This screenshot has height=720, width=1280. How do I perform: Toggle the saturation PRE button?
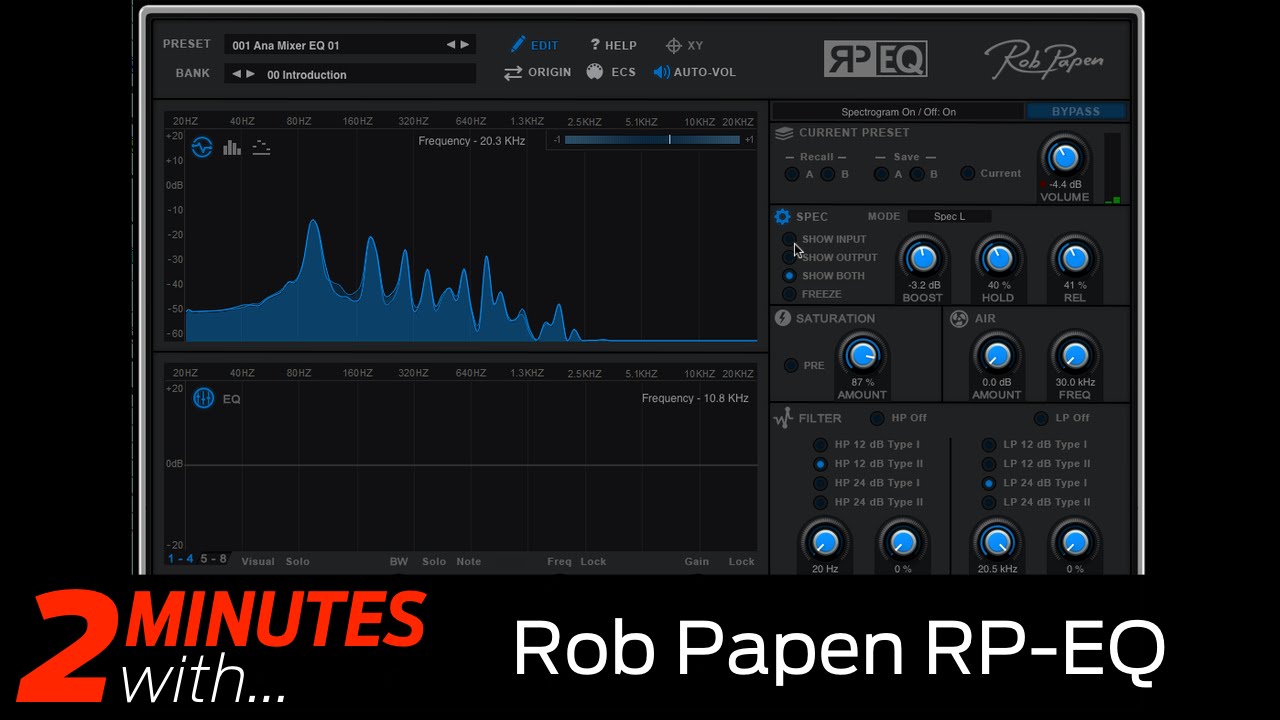coord(791,366)
